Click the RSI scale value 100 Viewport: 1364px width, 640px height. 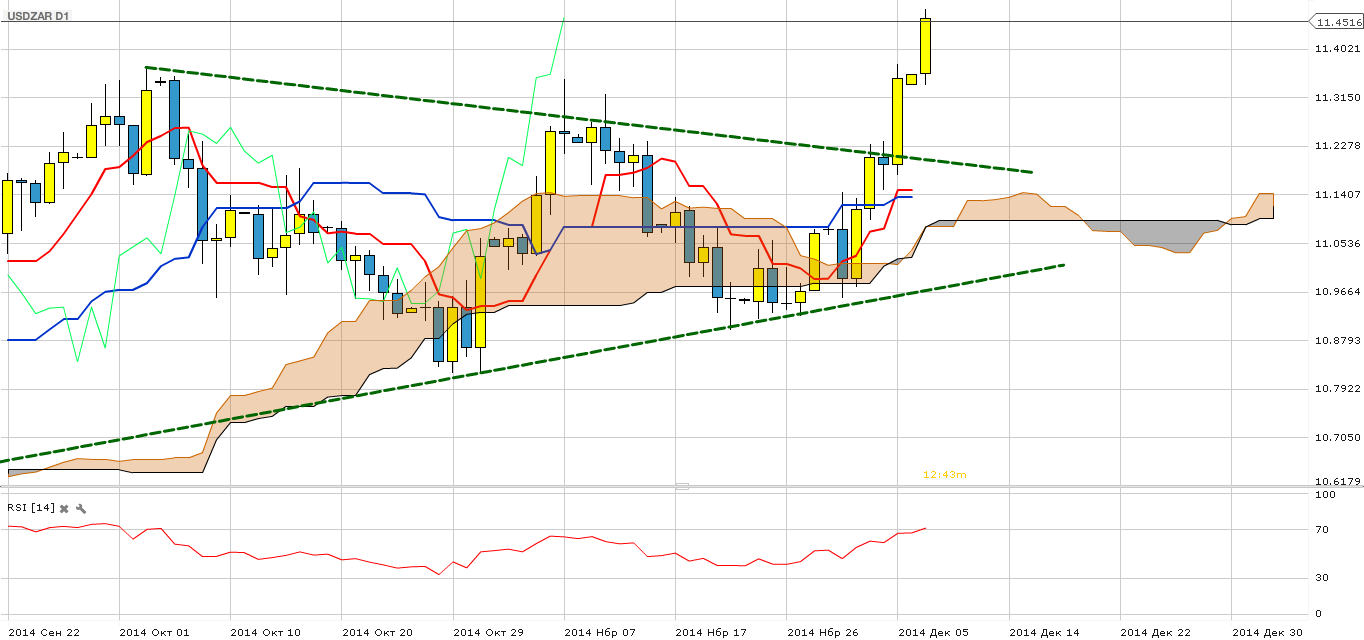pos(1325,494)
